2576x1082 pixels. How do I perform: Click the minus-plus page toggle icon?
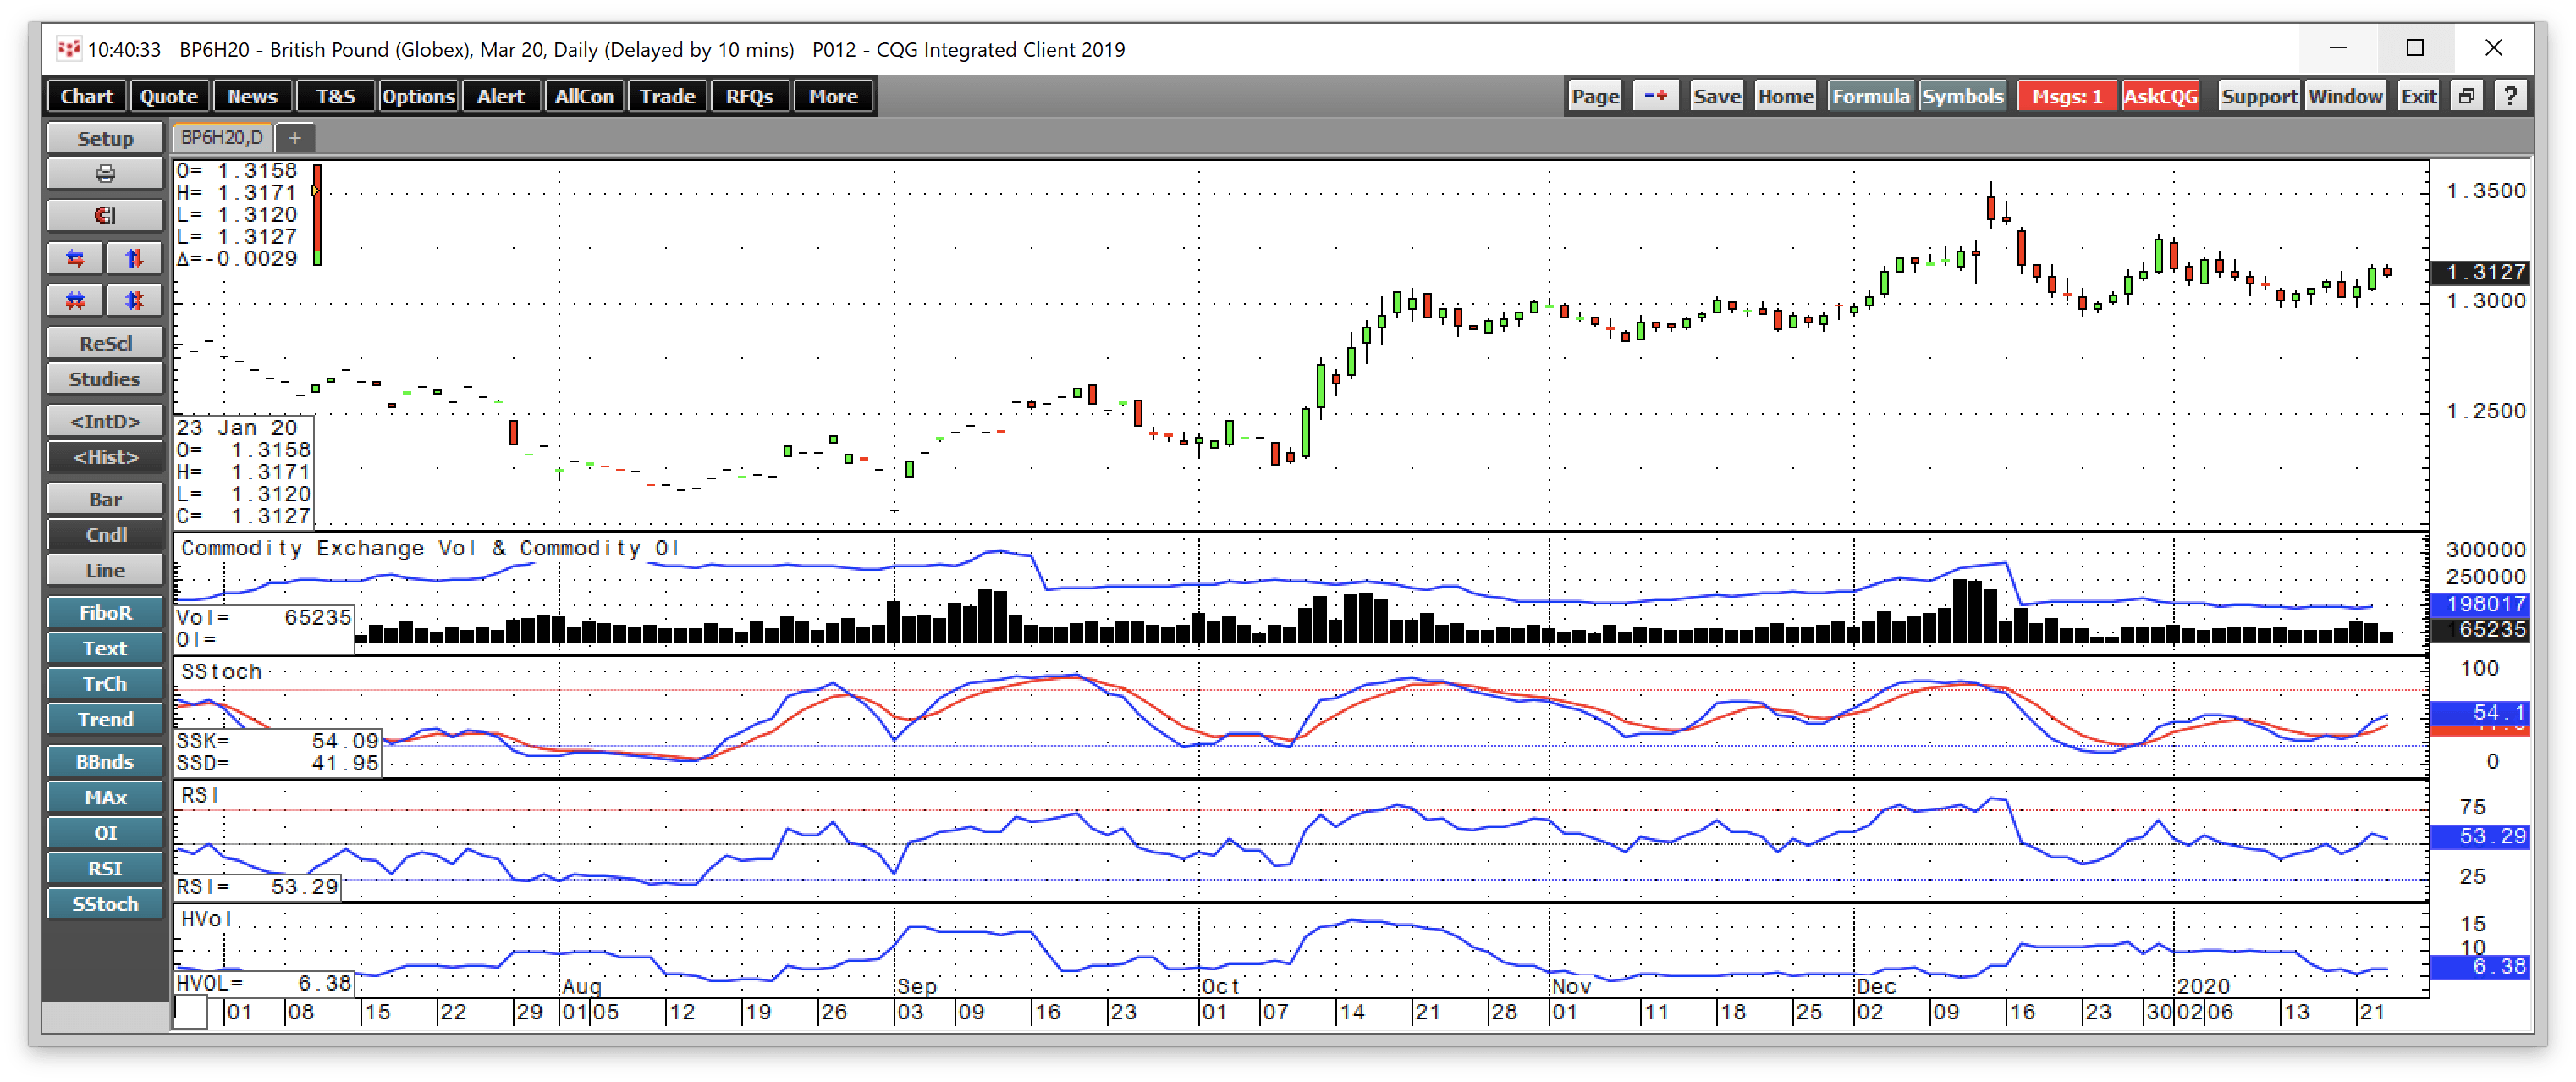(x=1655, y=96)
